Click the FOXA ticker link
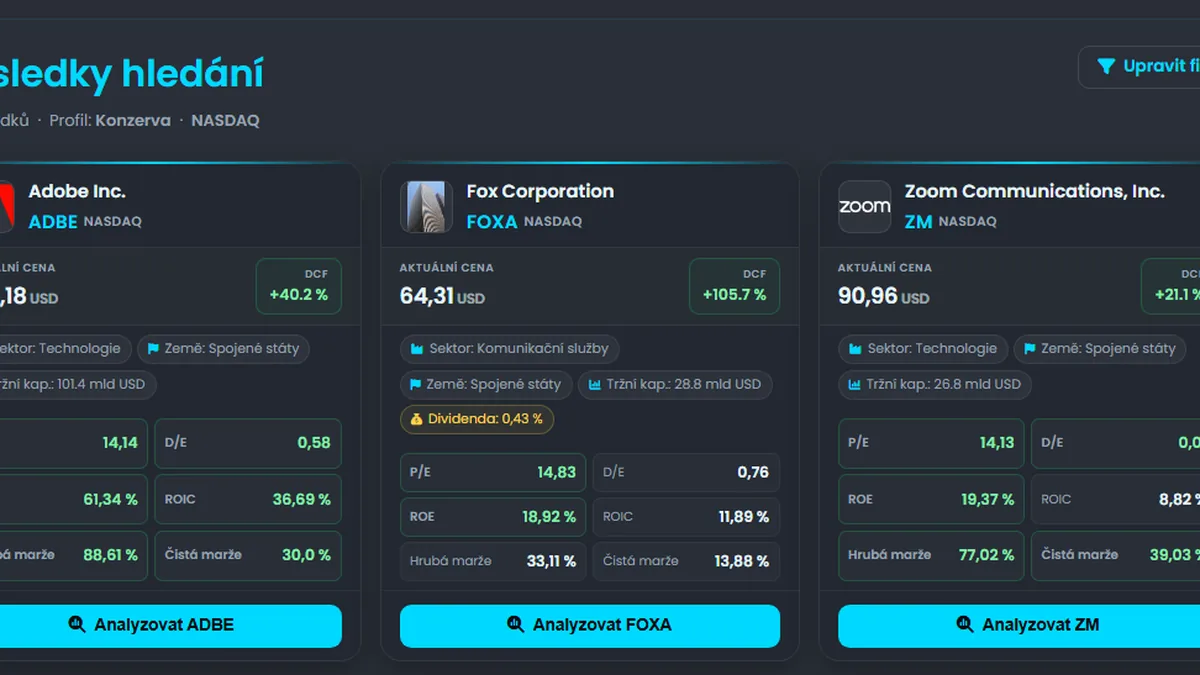 pos(492,222)
